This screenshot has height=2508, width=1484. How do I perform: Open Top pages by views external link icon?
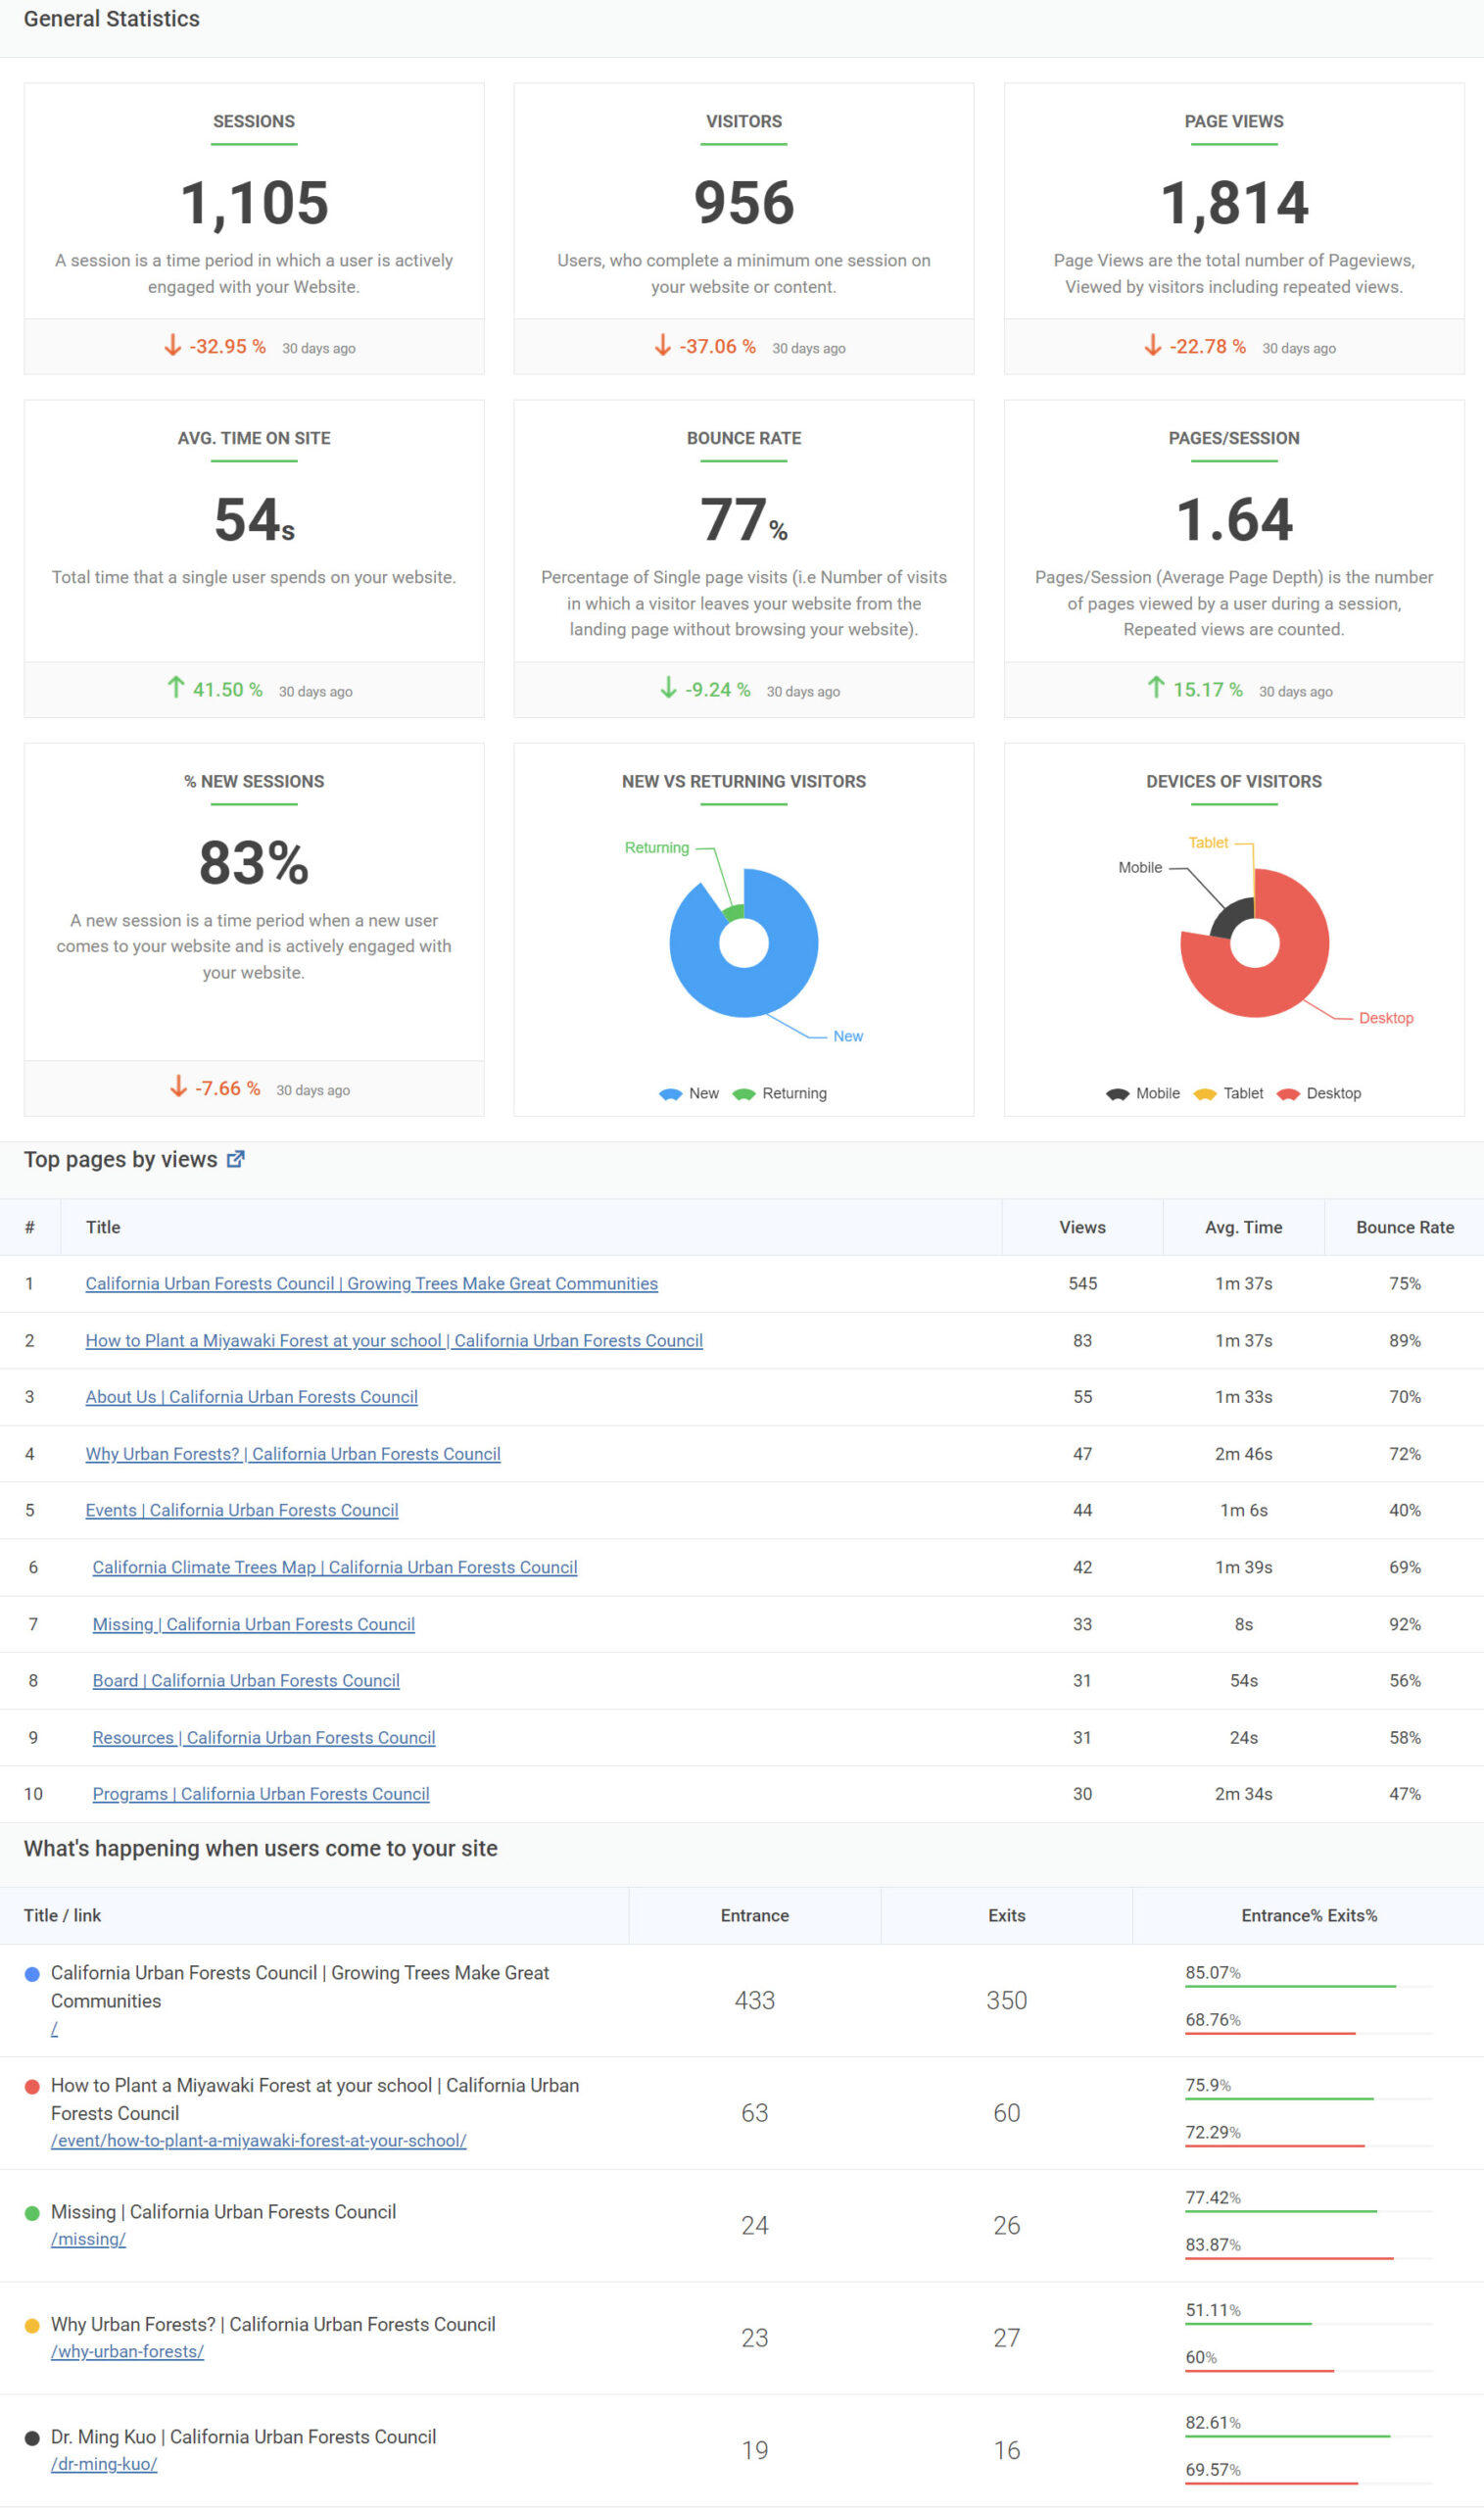[x=235, y=1159]
